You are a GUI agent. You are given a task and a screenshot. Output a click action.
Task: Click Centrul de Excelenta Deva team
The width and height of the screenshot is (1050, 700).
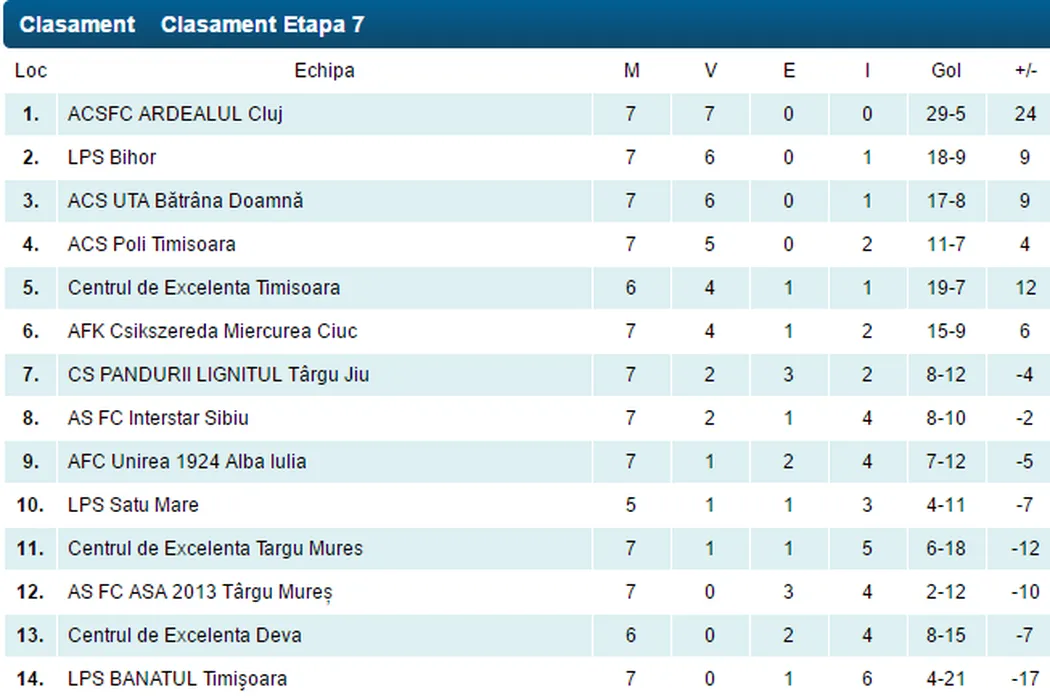coord(184,635)
